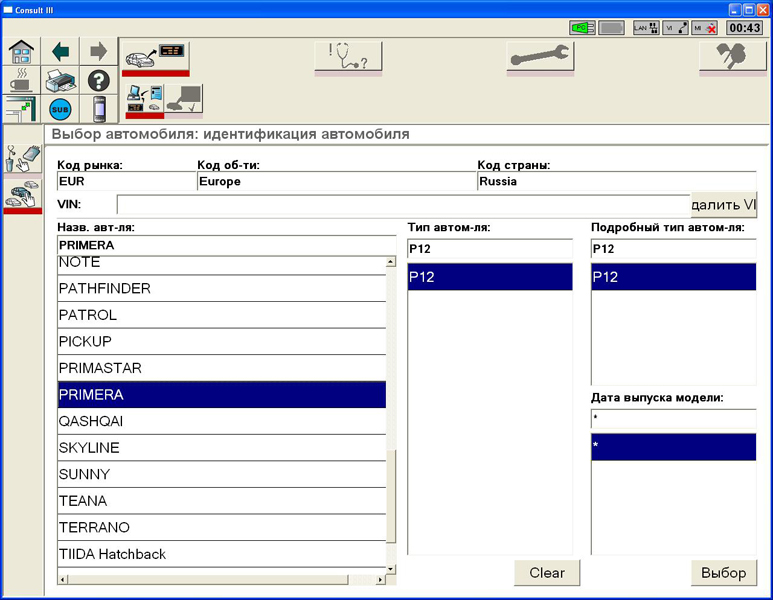
Task: Open Help question mark icon
Action: click(x=99, y=80)
